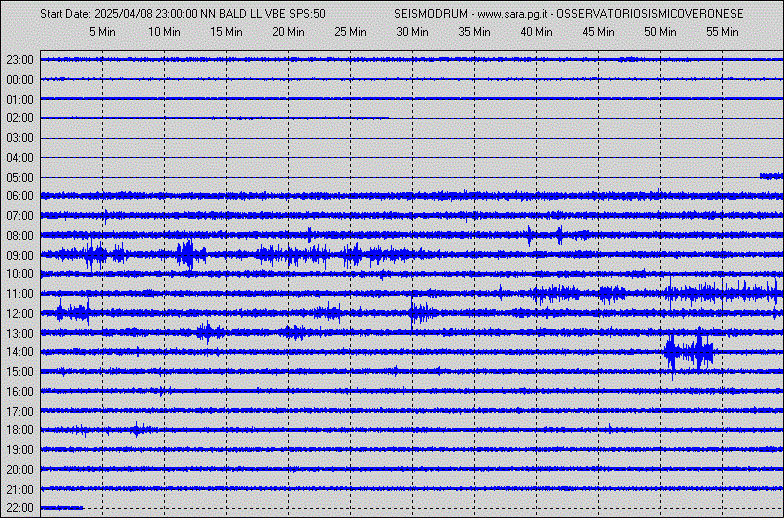Click the 09:00 hour row label
Viewport: 784px width, 518px height.
20,256
